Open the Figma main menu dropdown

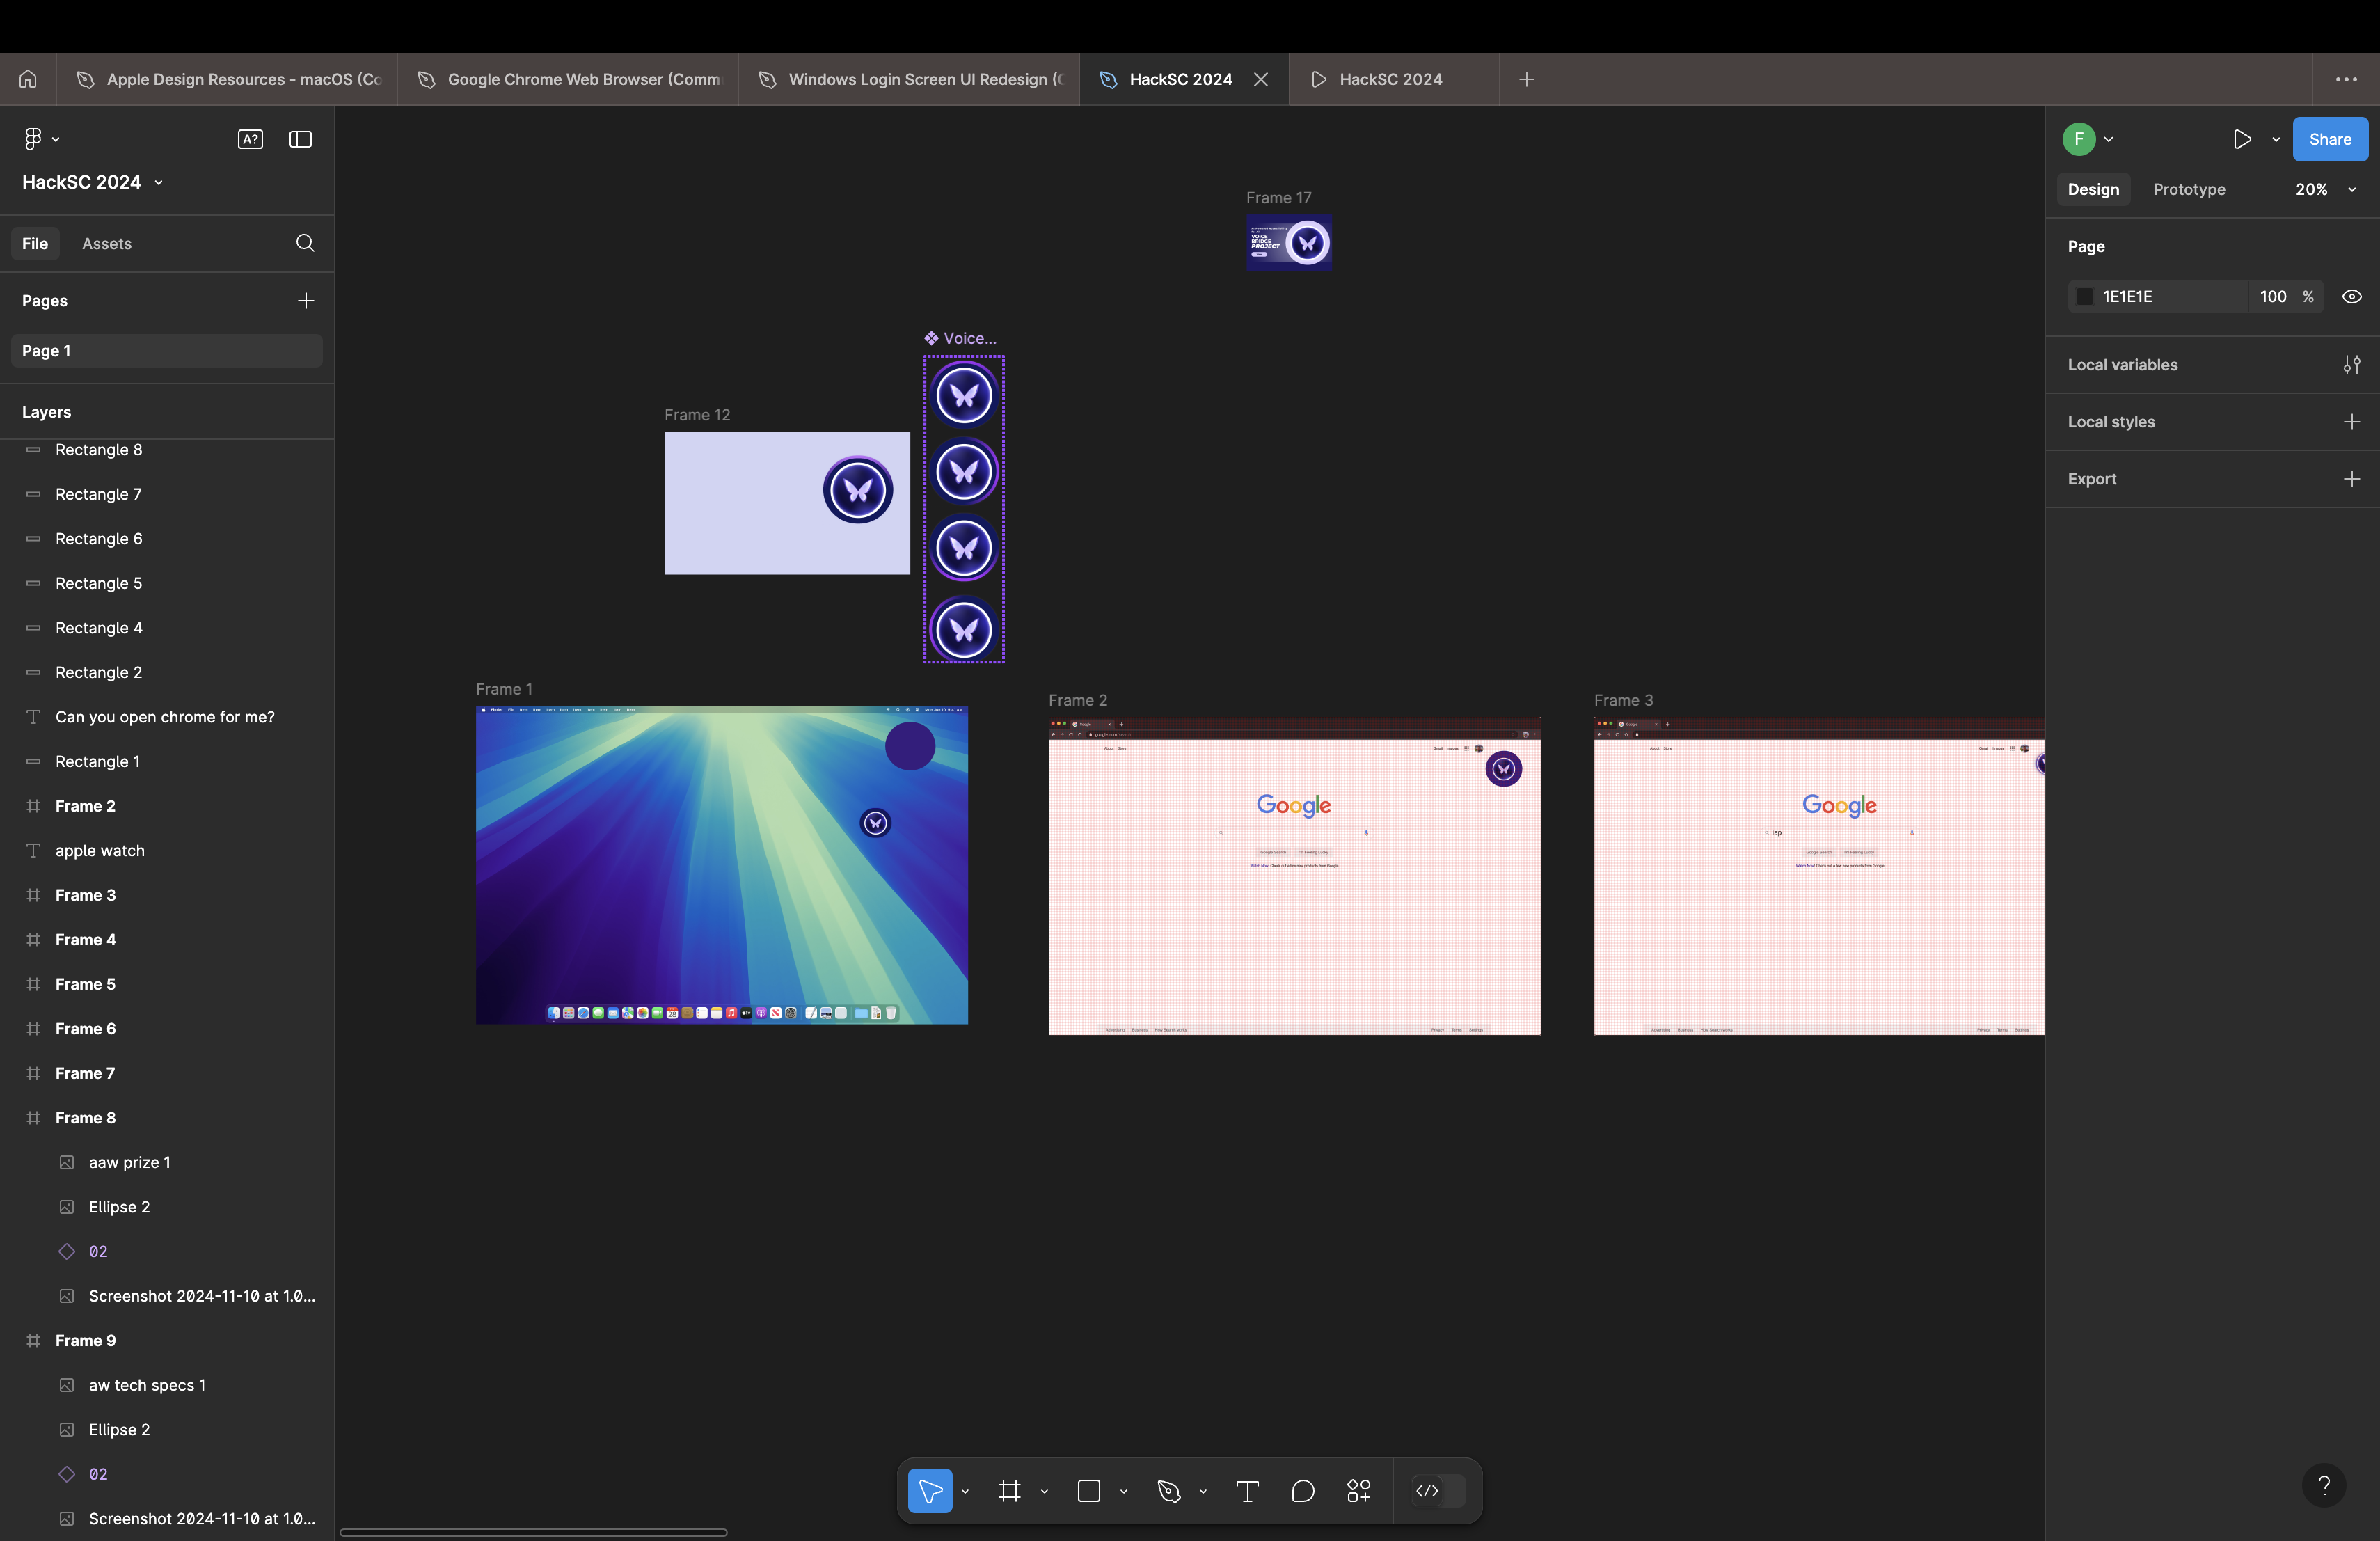coord(41,139)
